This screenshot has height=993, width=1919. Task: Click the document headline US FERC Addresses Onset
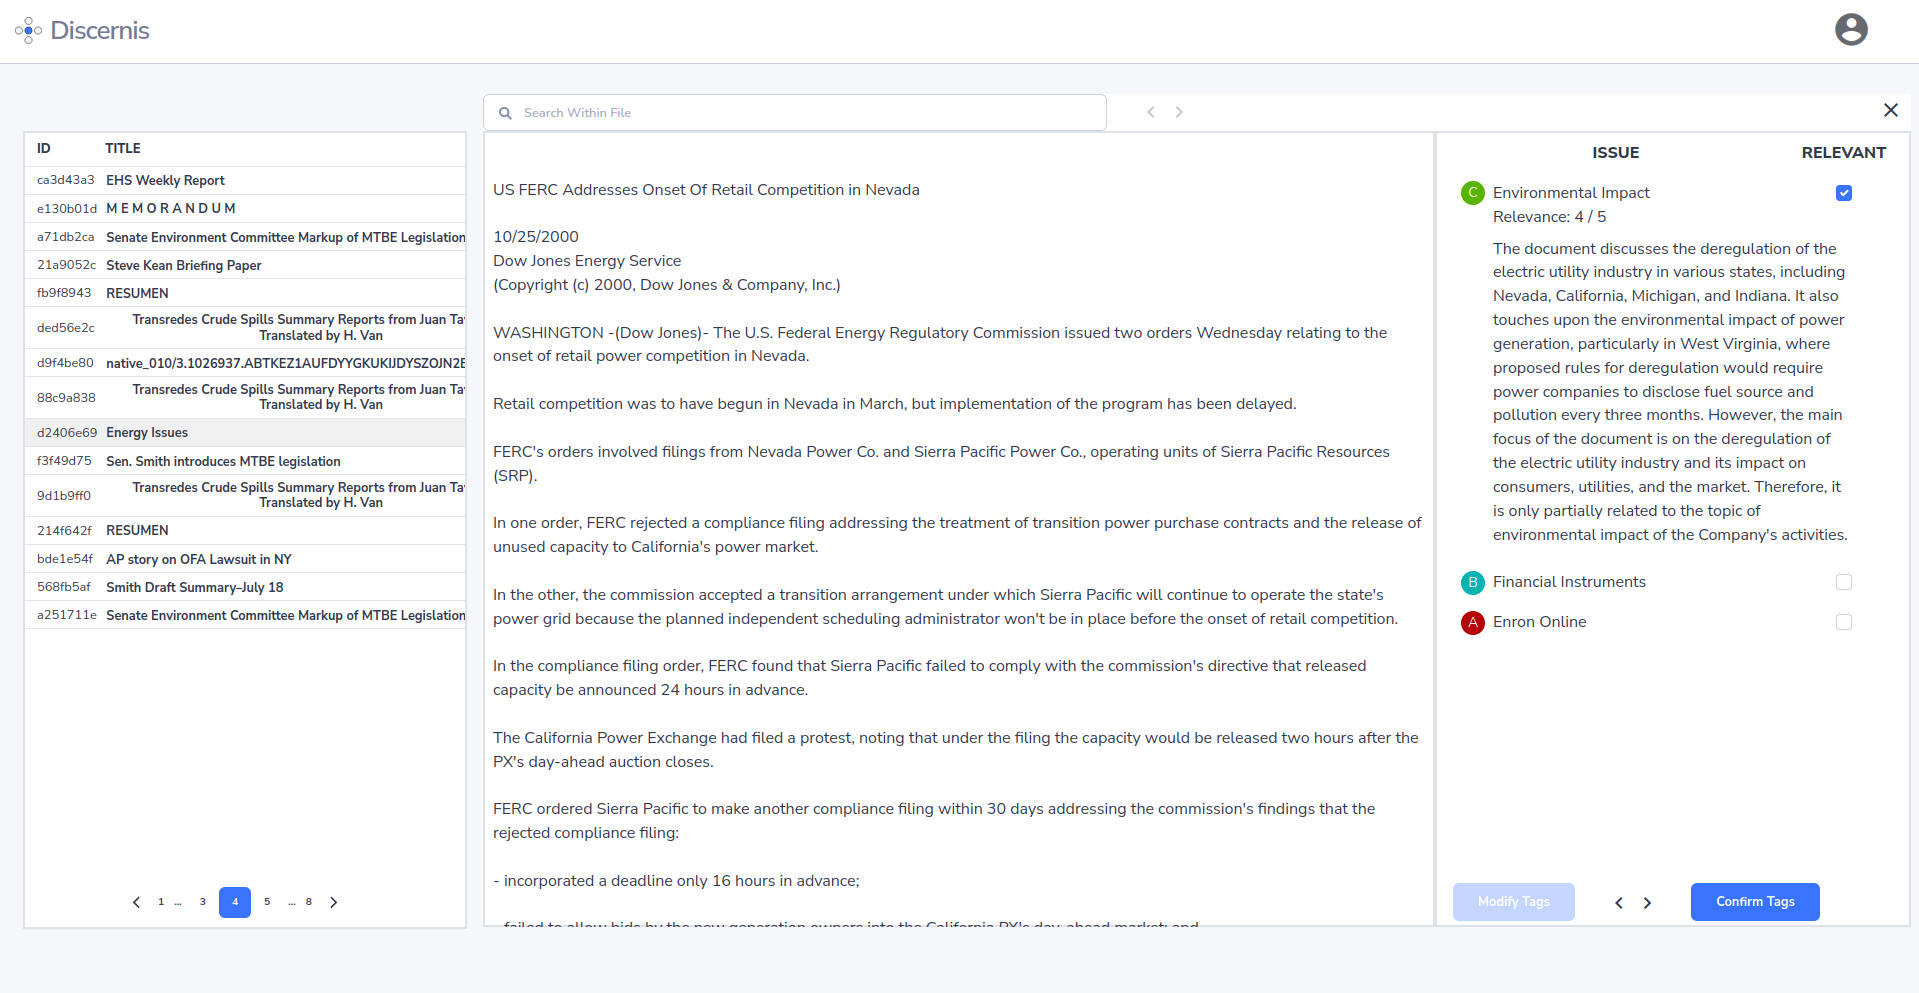(706, 190)
